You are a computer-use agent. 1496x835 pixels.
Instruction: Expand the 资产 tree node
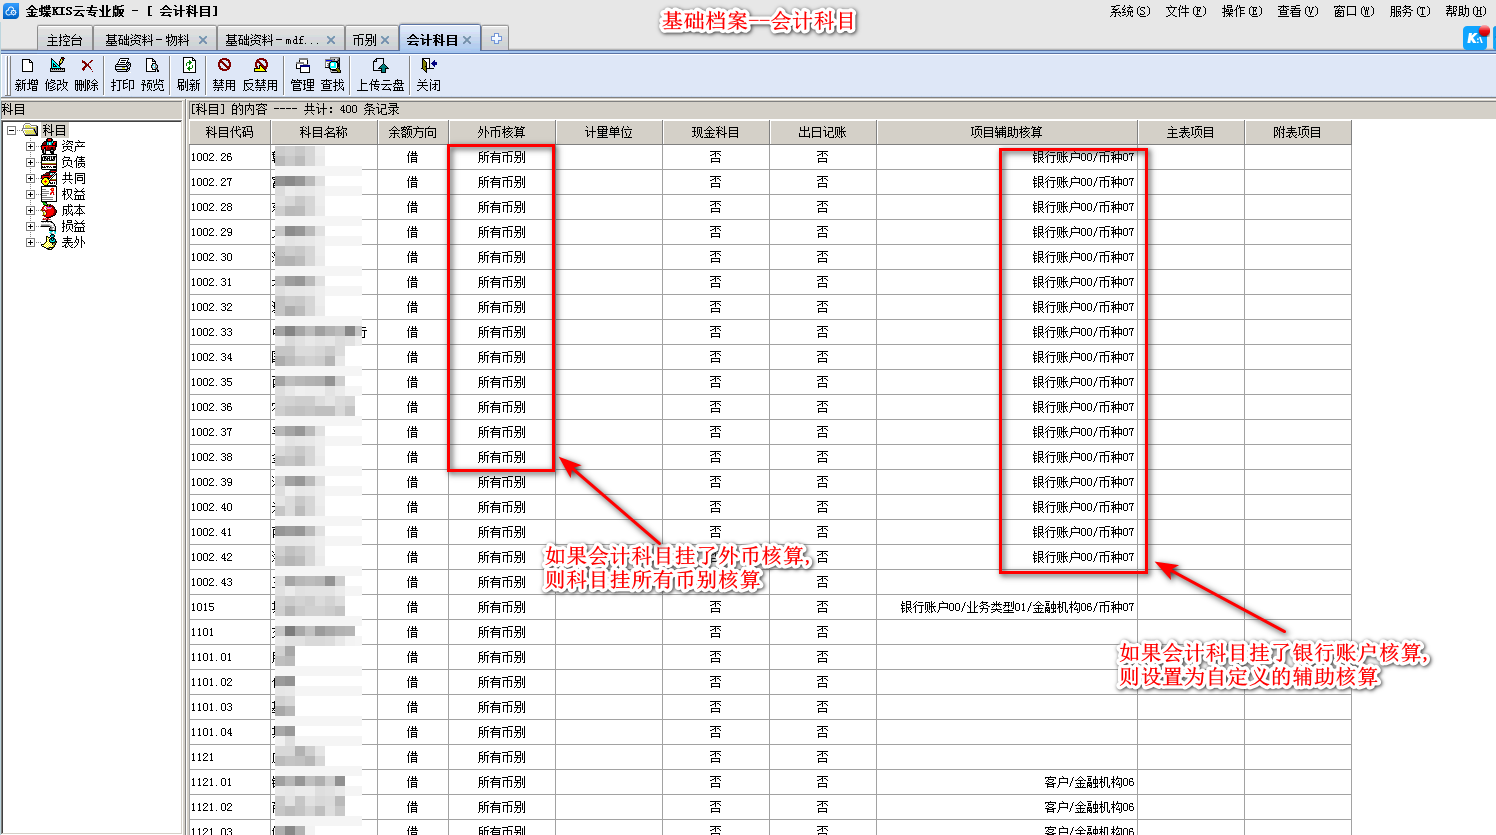30,146
